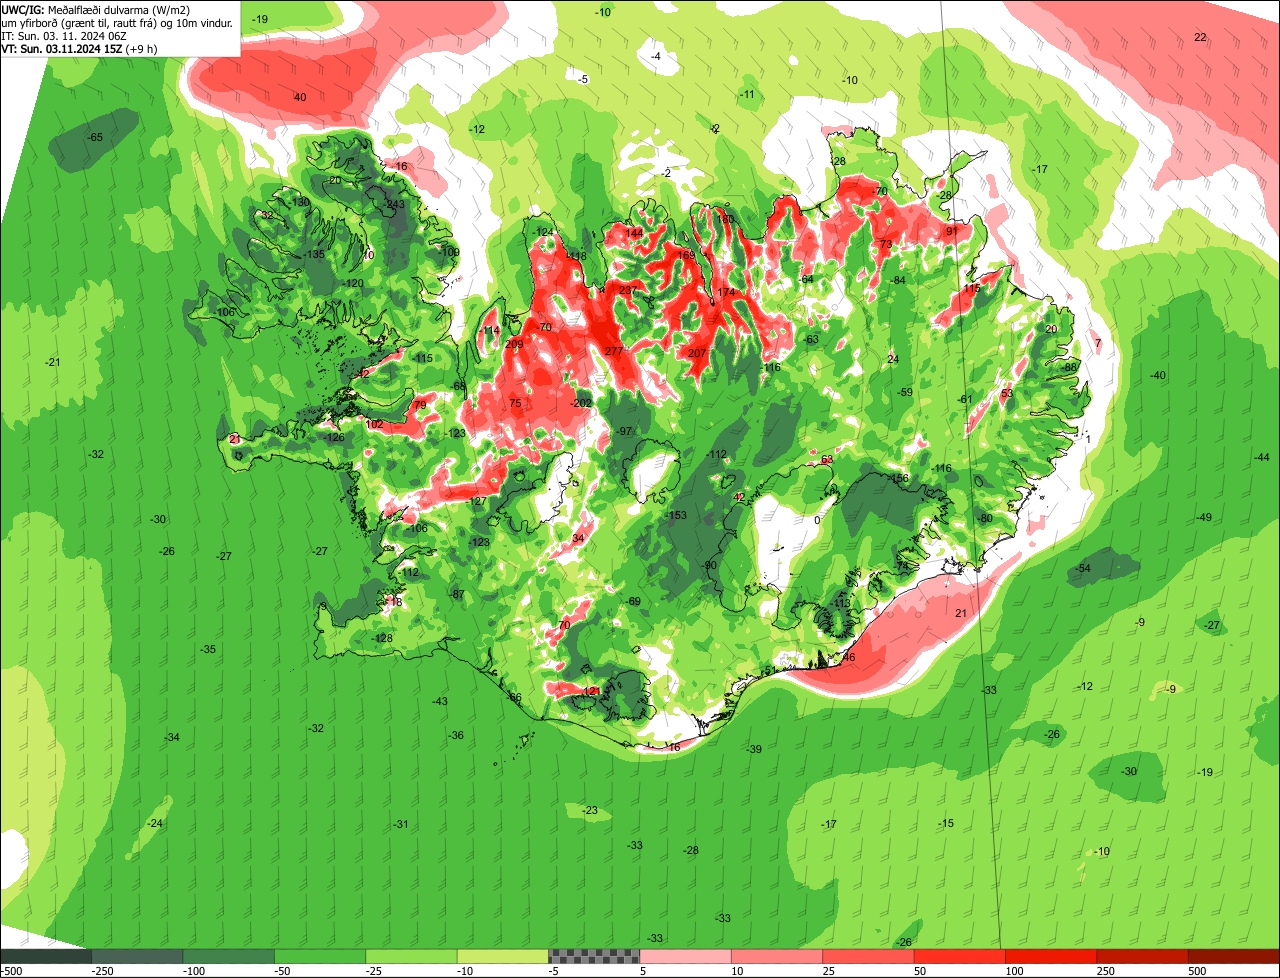Click the map value '73'
Viewport: 1280px width, 978px height.
pyautogui.click(x=885, y=244)
